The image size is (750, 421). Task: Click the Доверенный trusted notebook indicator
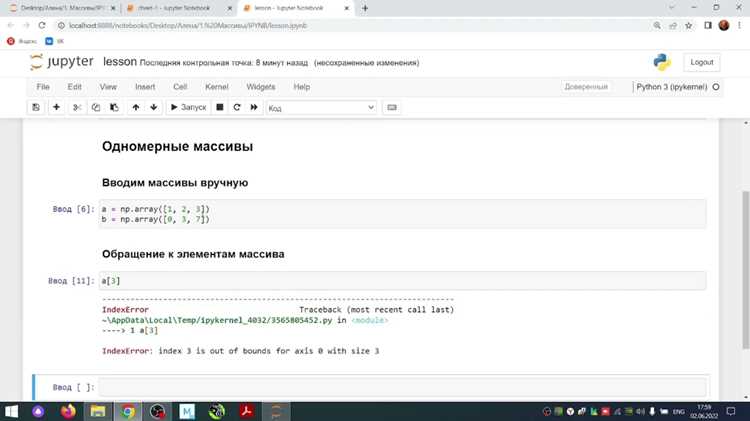(x=586, y=87)
